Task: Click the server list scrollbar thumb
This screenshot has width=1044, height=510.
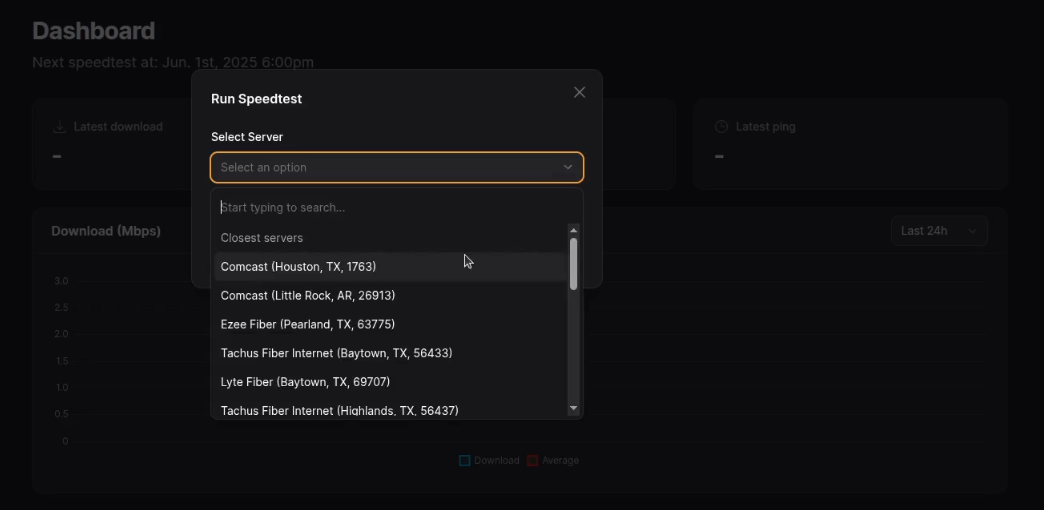Action: tap(573, 263)
